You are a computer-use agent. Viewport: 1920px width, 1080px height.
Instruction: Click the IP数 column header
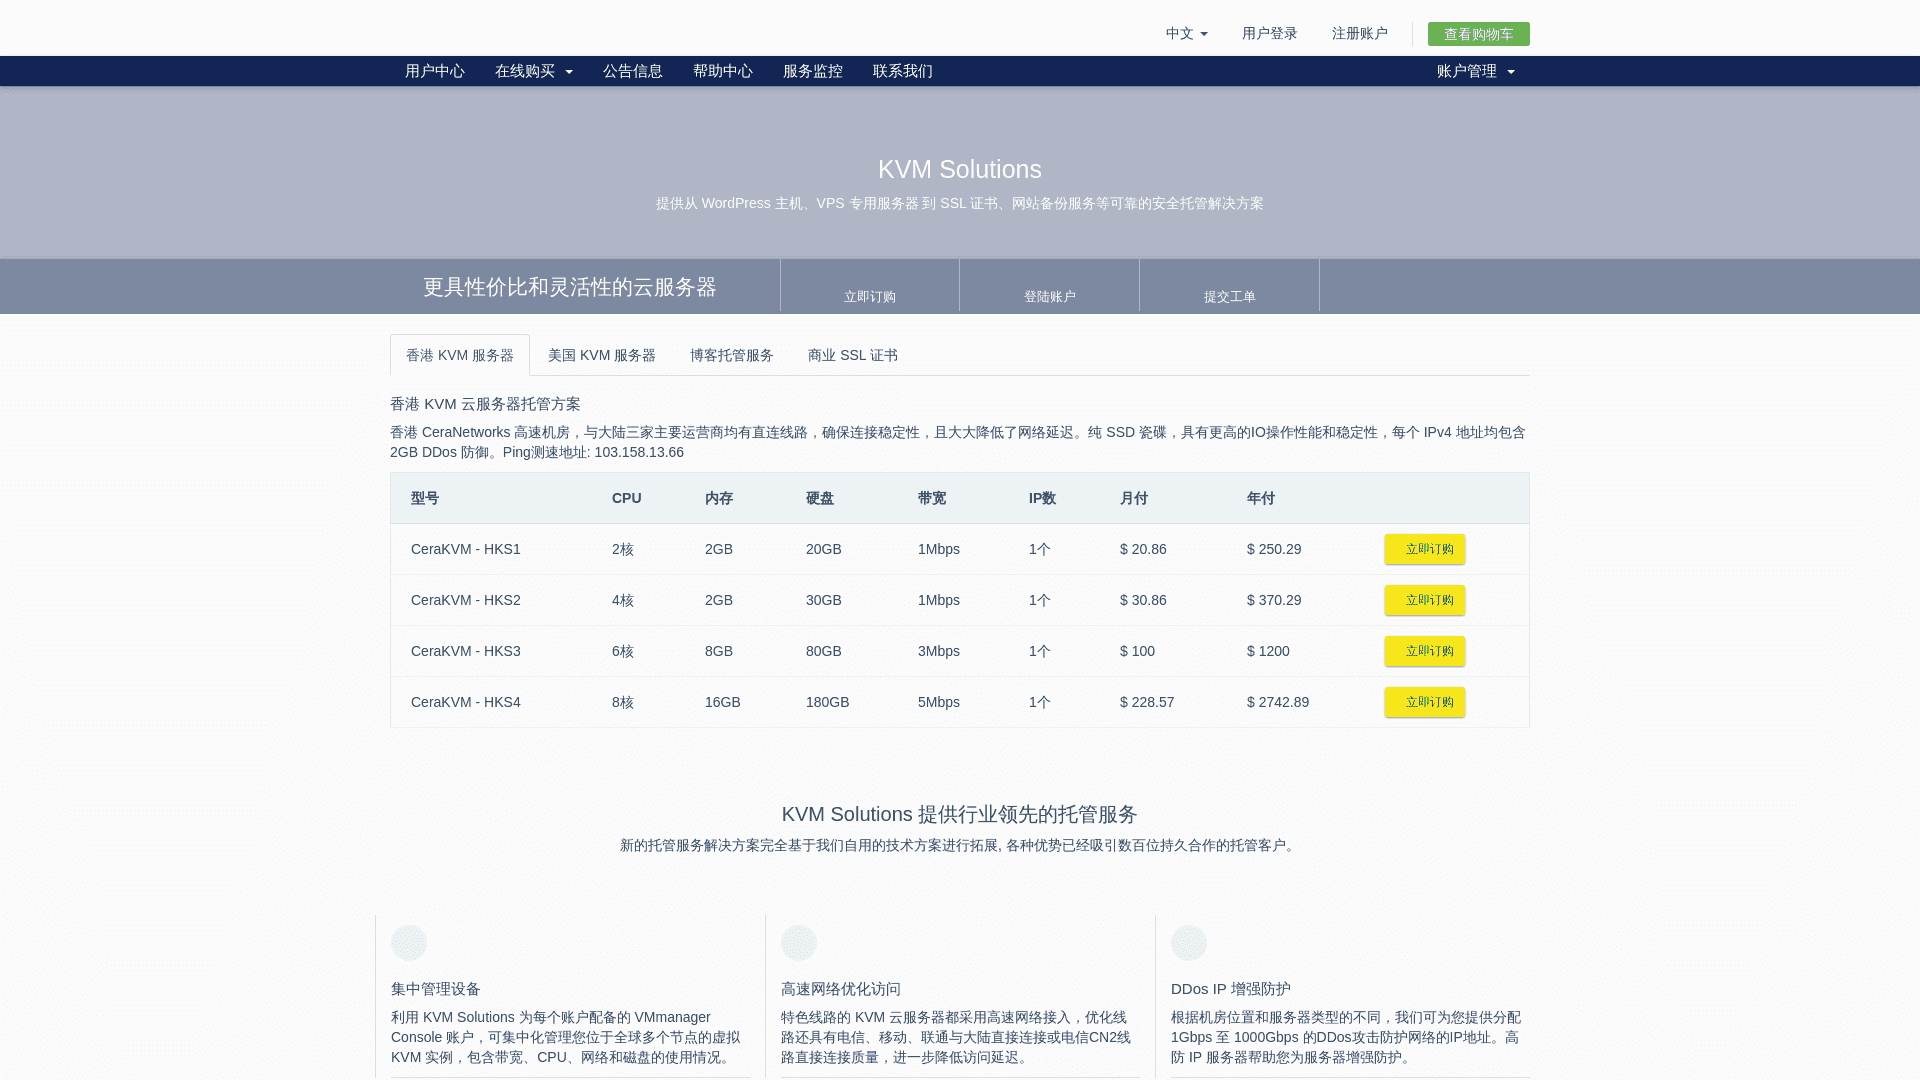click(x=1042, y=498)
